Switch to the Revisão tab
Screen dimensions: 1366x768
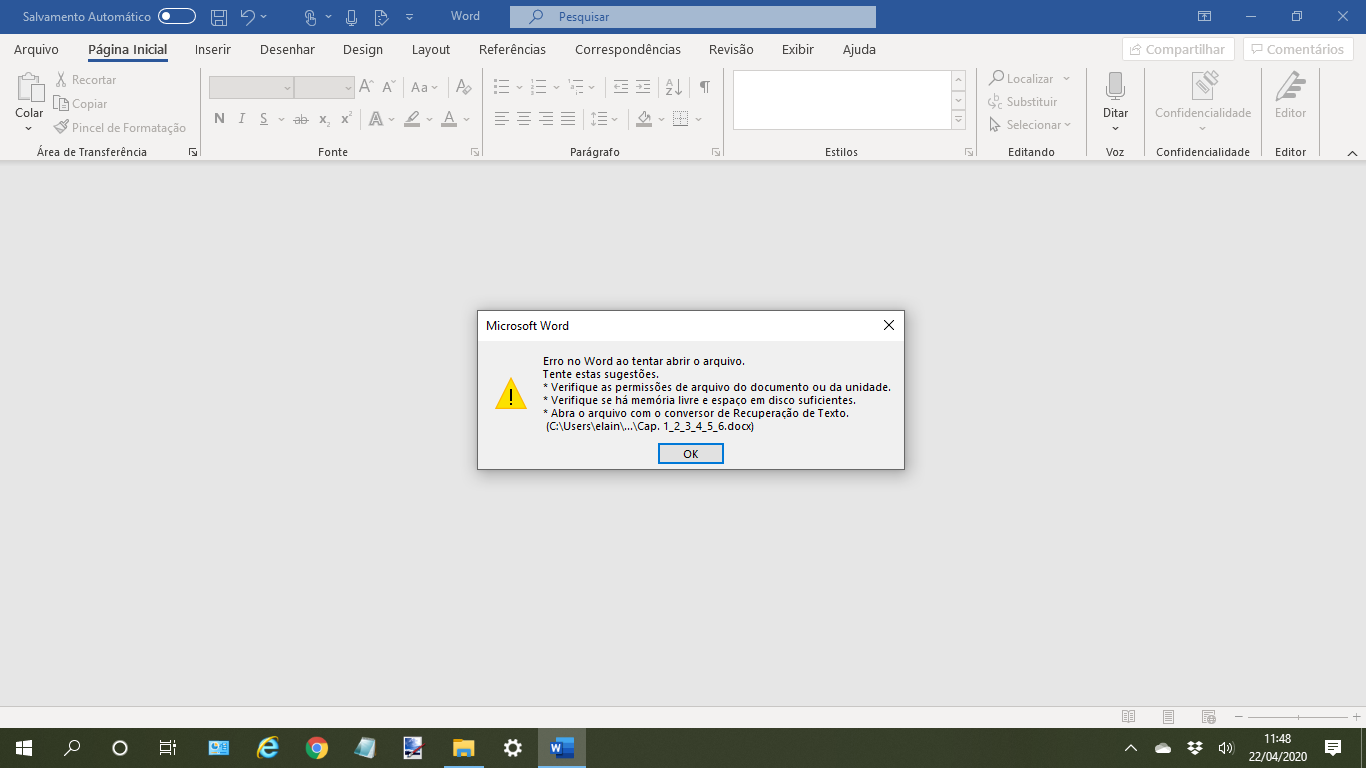[x=731, y=49]
